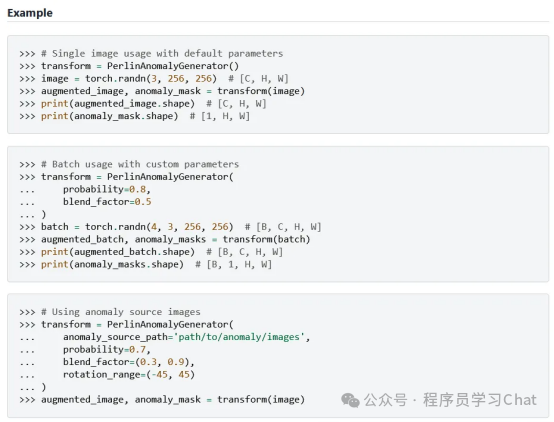Click the blend_factor=0.5 argument
The width and height of the screenshot is (554, 422).
tap(107, 202)
